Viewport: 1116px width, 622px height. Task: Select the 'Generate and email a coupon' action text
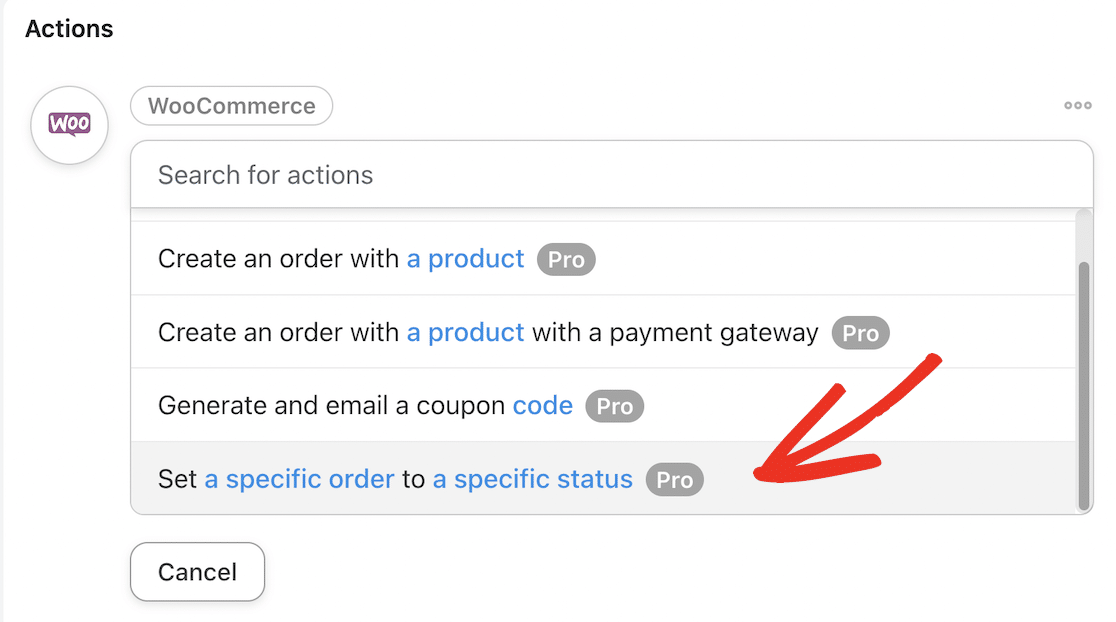pos(332,406)
